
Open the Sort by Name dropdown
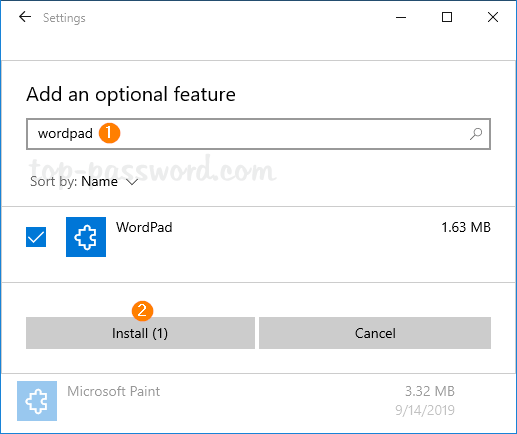(x=84, y=182)
